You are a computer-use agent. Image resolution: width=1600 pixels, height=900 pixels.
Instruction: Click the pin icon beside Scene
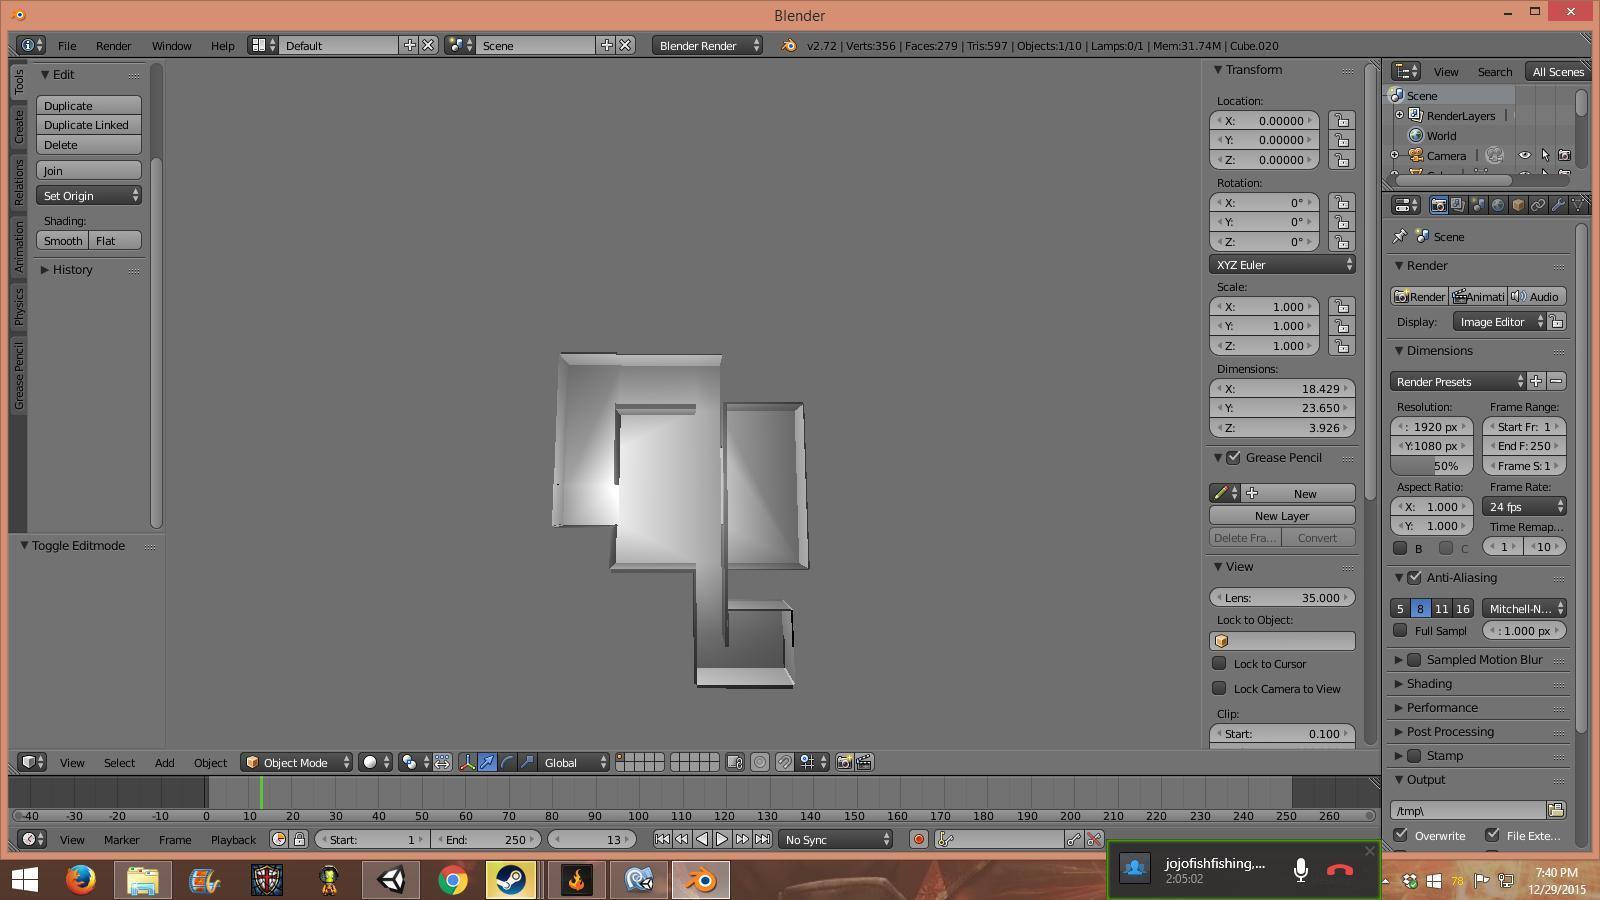point(1400,236)
